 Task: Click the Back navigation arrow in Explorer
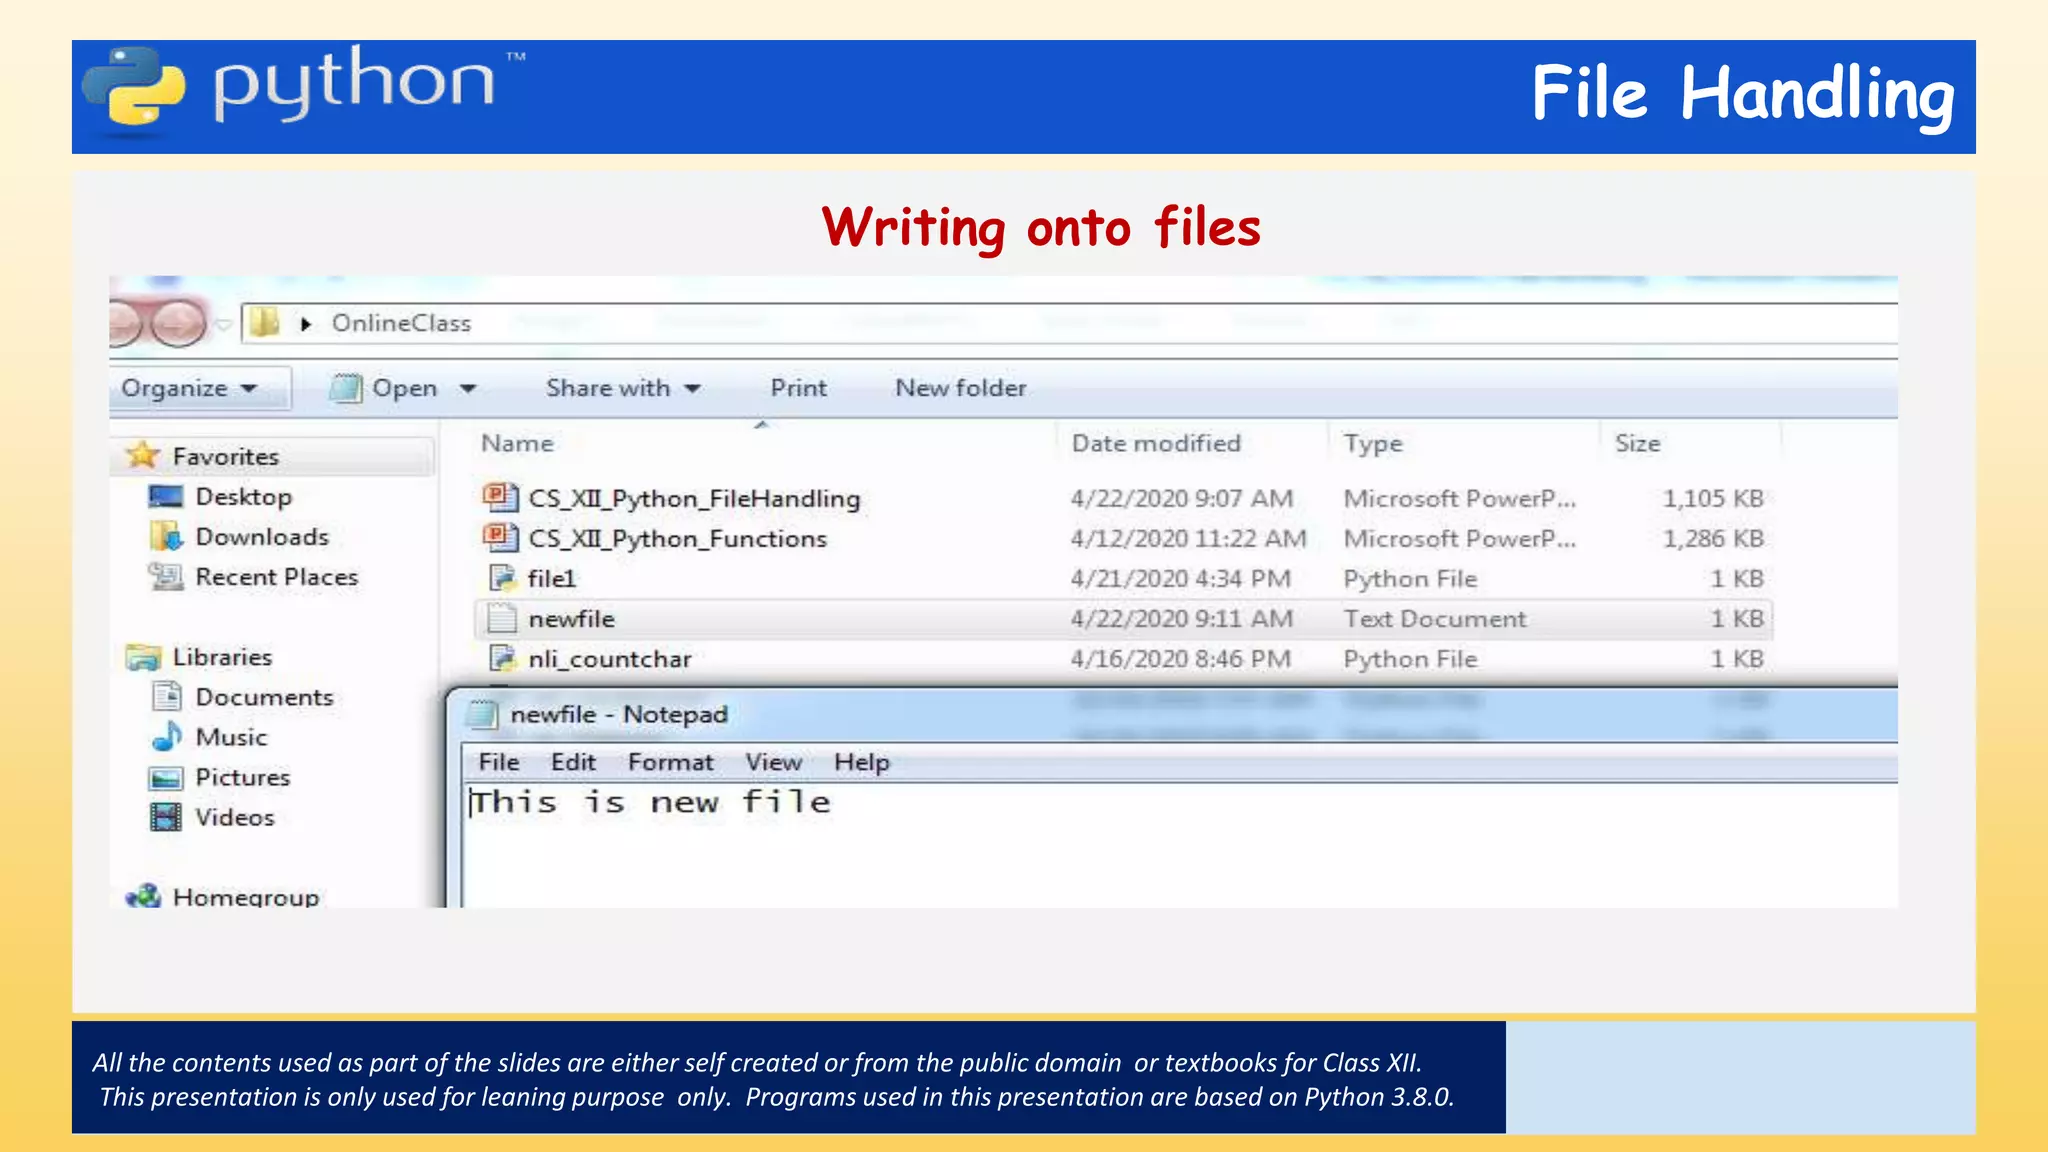(124, 324)
